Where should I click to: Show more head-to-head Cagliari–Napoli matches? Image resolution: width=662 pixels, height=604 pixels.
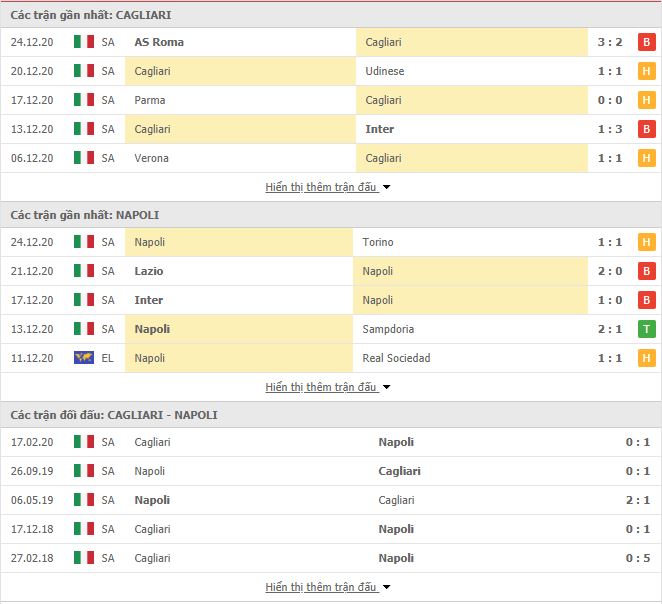click(328, 587)
